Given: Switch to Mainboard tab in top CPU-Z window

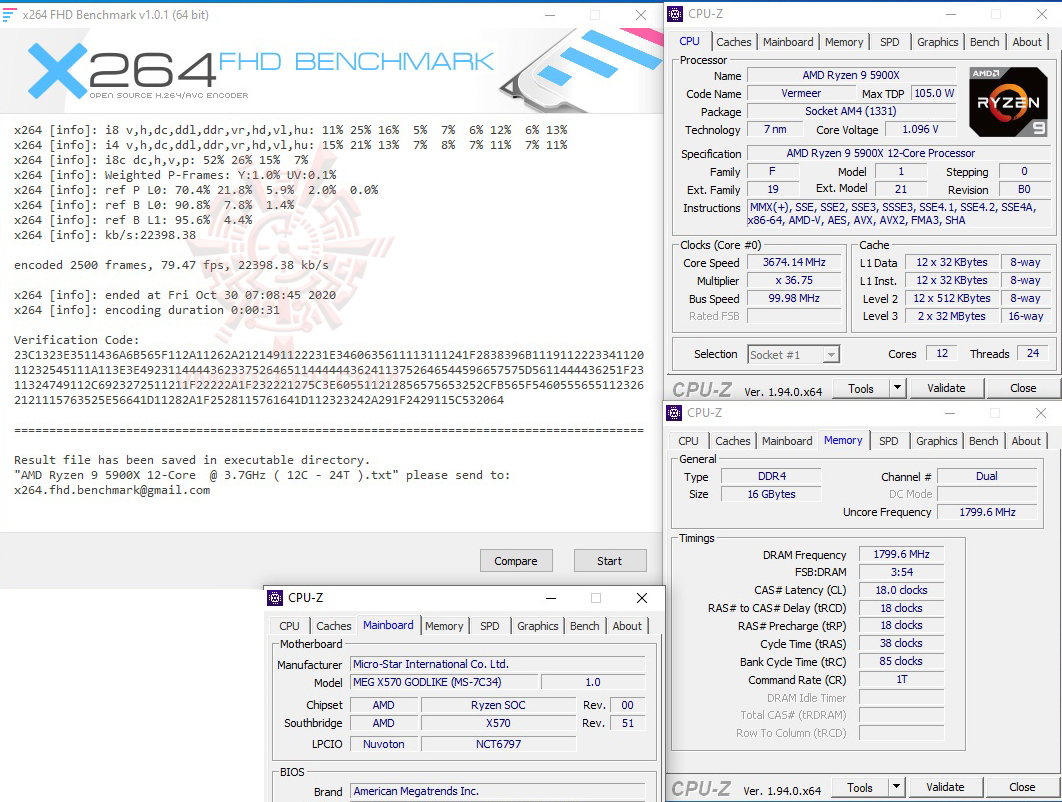Looking at the screenshot, I should pos(788,42).
